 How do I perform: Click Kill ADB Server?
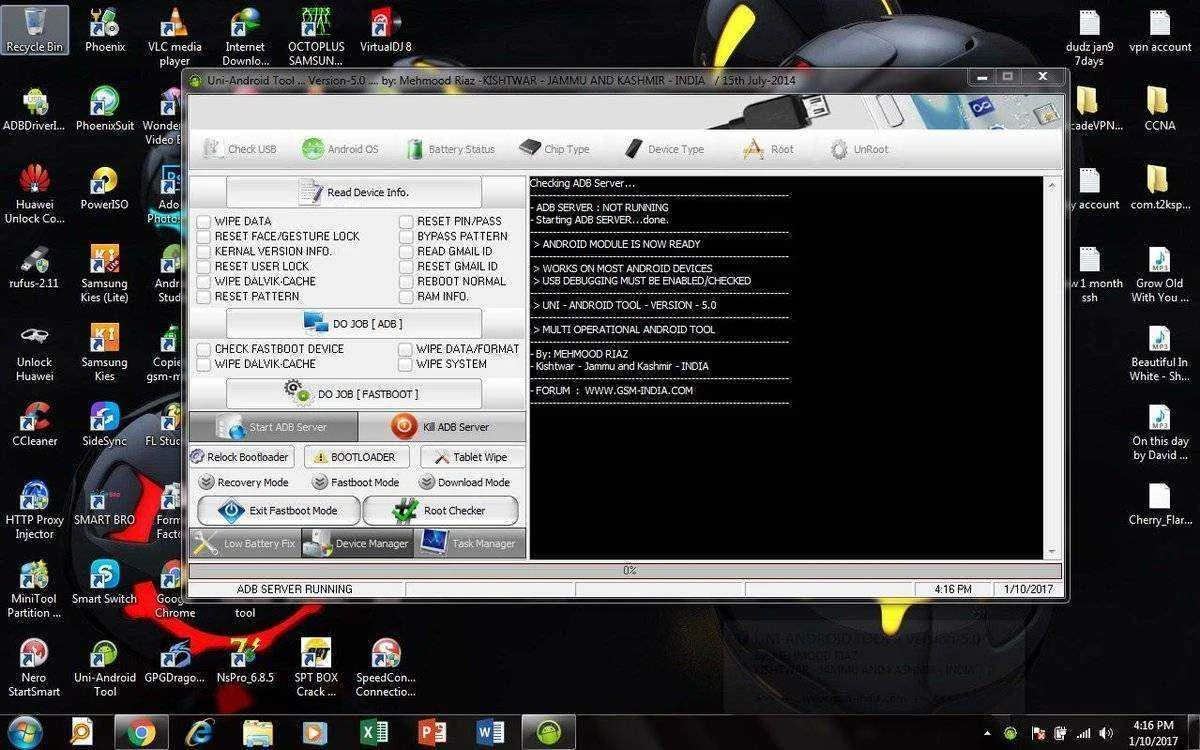coord(441,427)
